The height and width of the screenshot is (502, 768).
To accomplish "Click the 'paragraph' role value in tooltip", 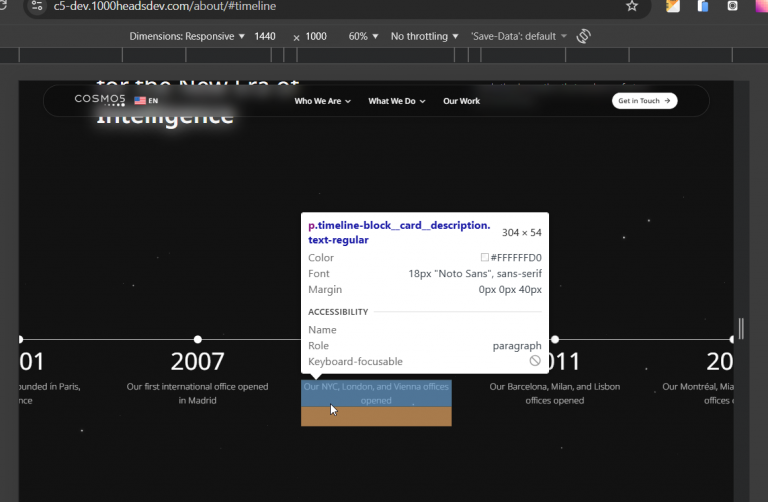I will click(x=517, y=346).
